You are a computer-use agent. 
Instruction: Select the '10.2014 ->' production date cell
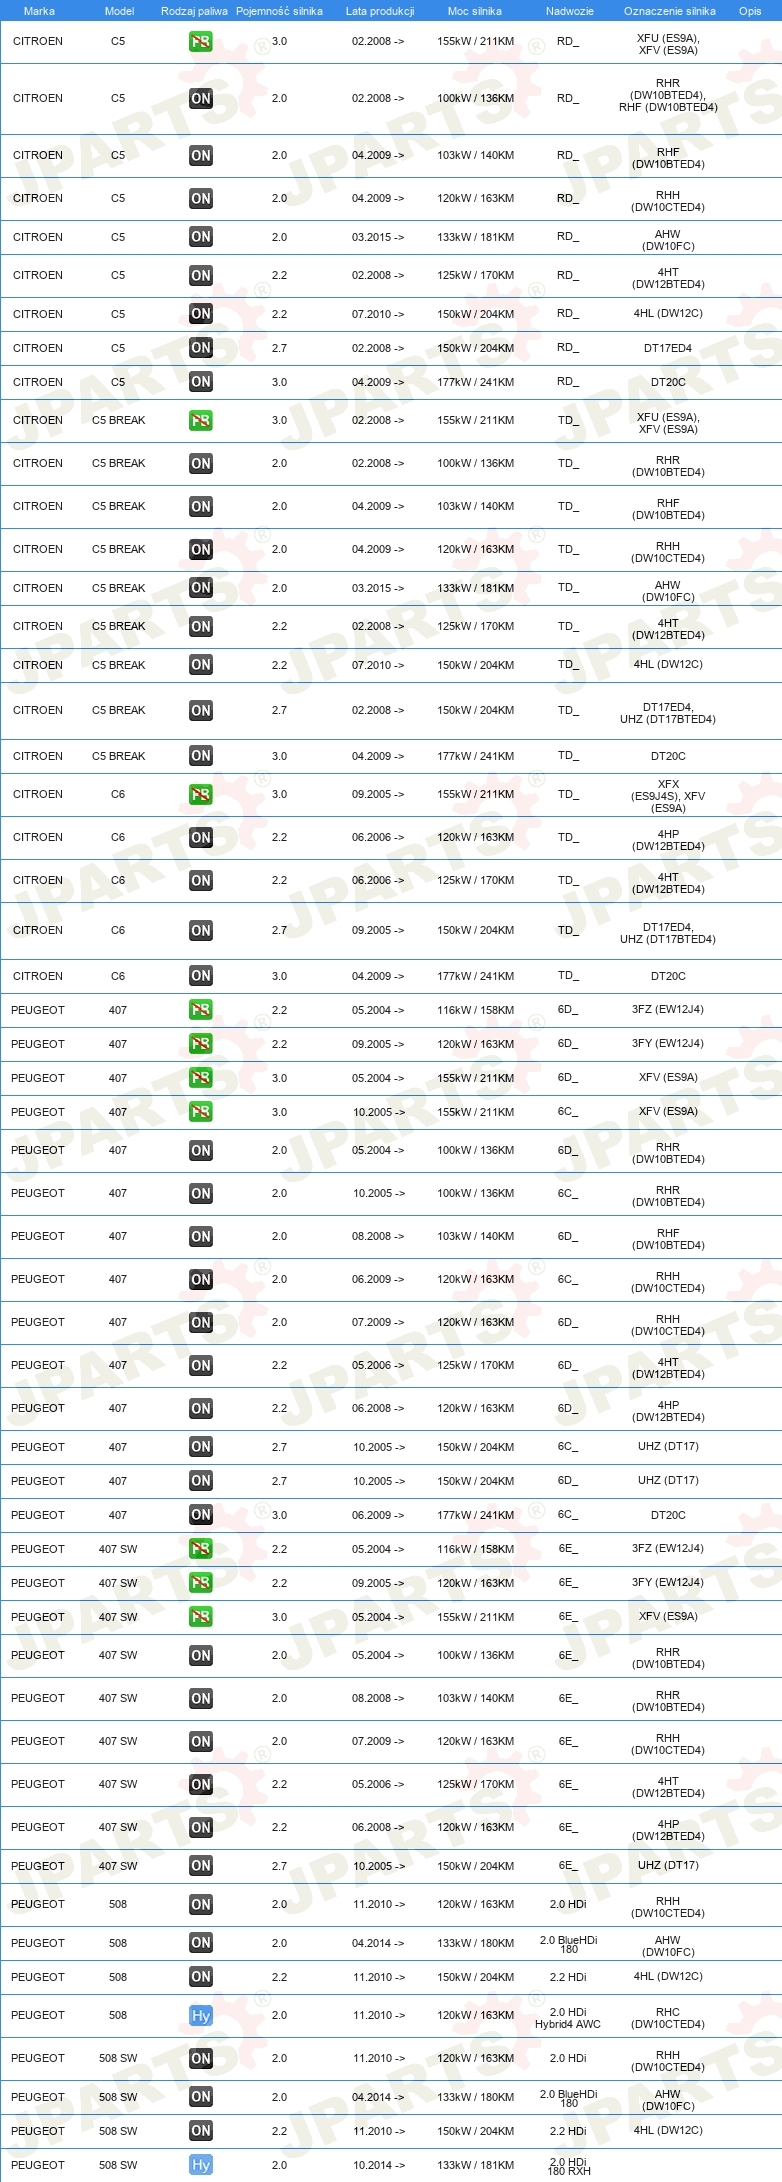pos(378,2165)
